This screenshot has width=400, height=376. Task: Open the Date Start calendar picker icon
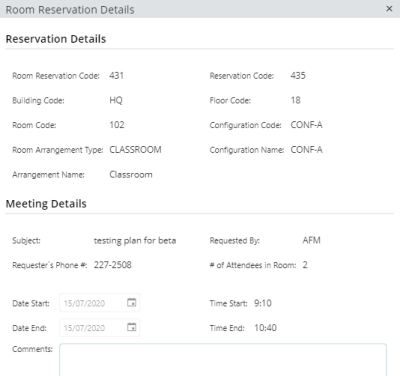(132, 302)
